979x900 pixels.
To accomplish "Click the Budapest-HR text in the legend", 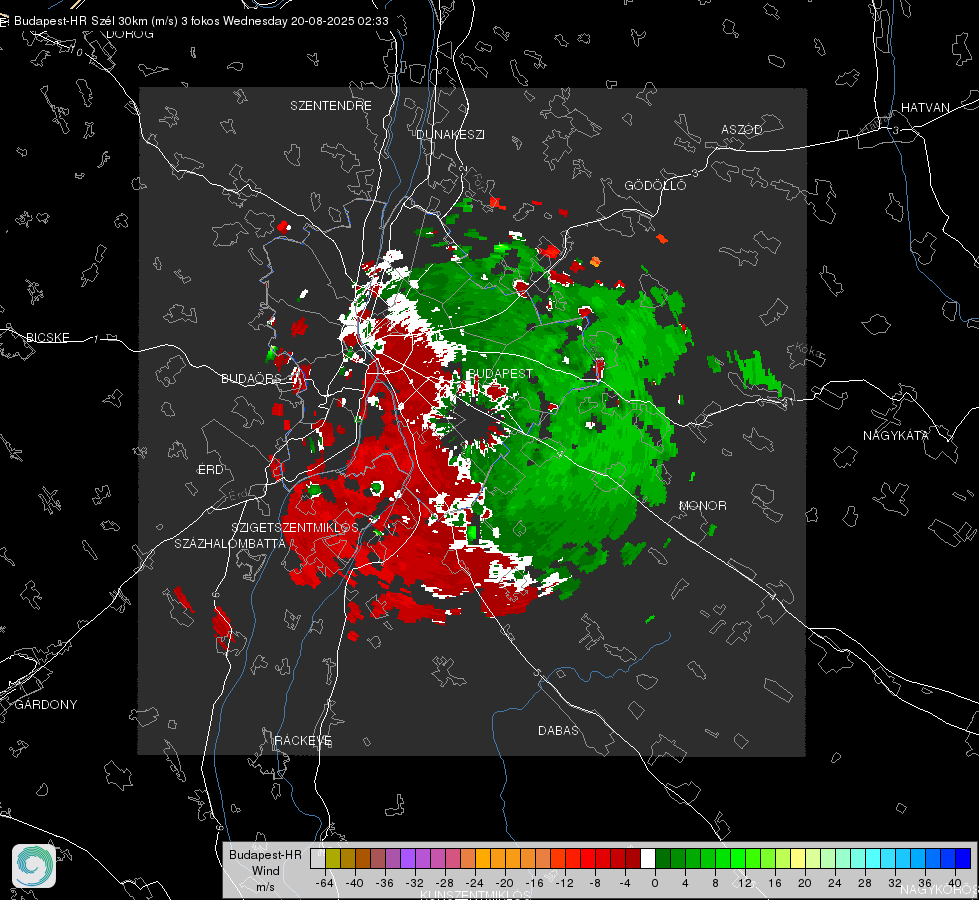I will (265, 855).
